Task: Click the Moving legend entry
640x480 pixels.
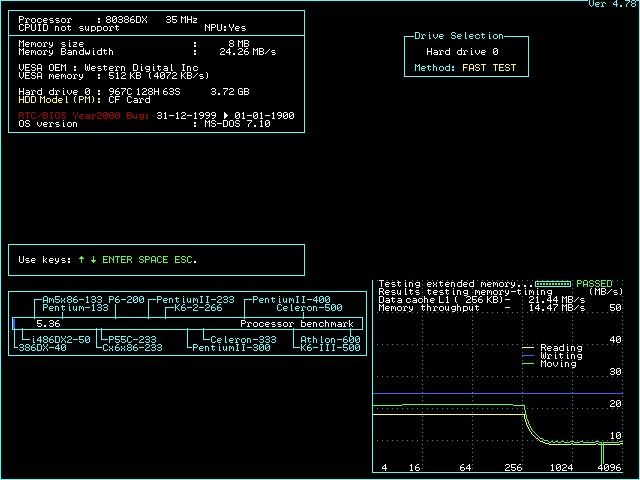Action: tap(557, 364)
